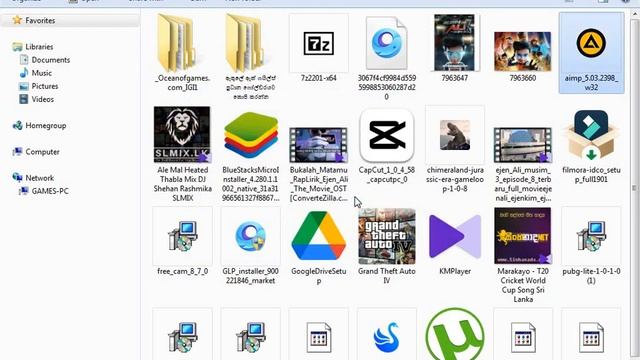Open the GAMES-PC network computer
This screenshot has height=360, width=640.
[x=50, y=191]
